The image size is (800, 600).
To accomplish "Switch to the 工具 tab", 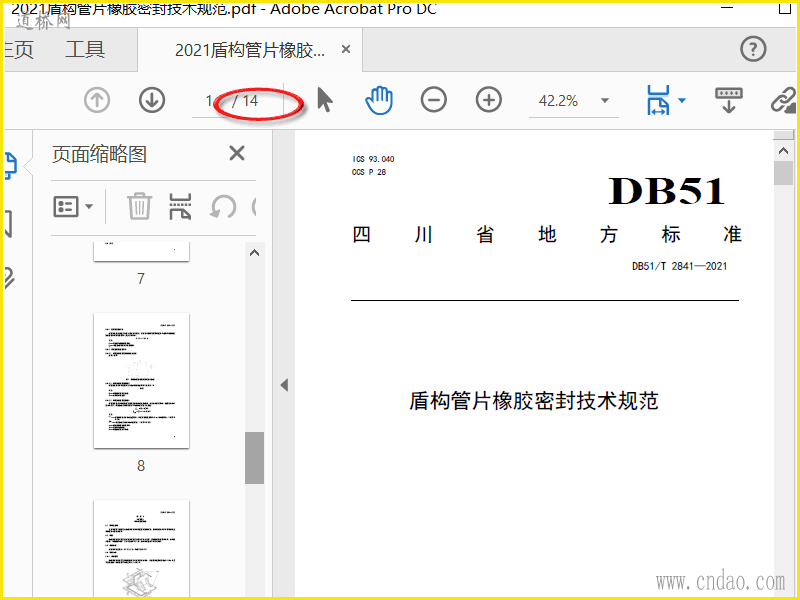I will [85, 50].
